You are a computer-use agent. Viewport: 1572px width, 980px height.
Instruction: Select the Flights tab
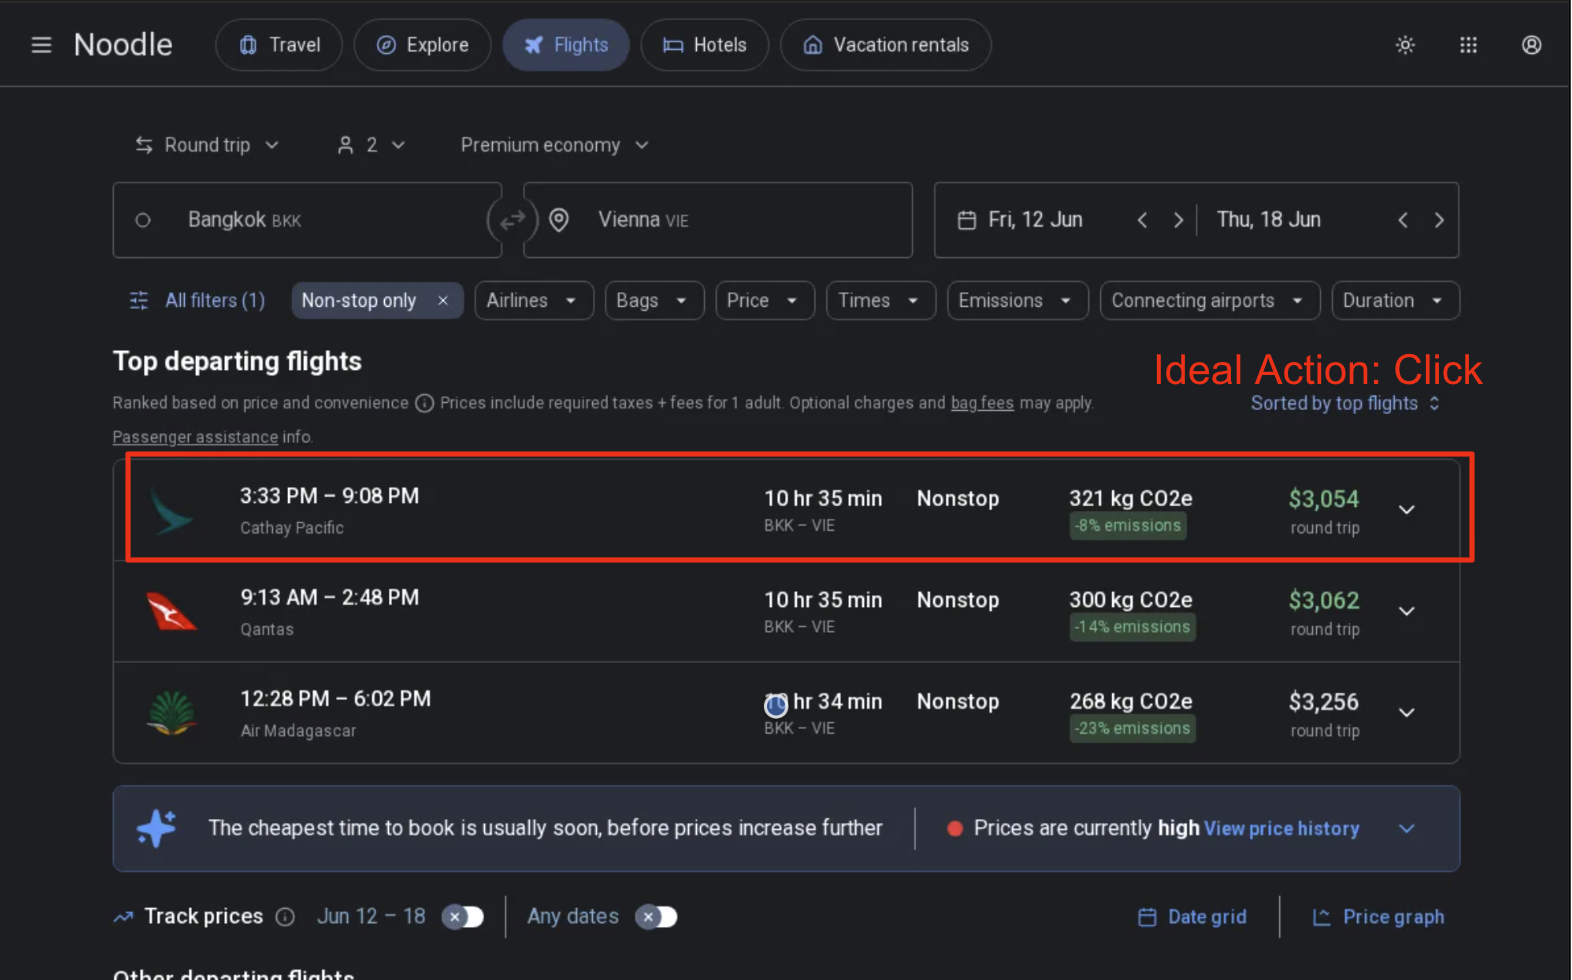(566, 45)
